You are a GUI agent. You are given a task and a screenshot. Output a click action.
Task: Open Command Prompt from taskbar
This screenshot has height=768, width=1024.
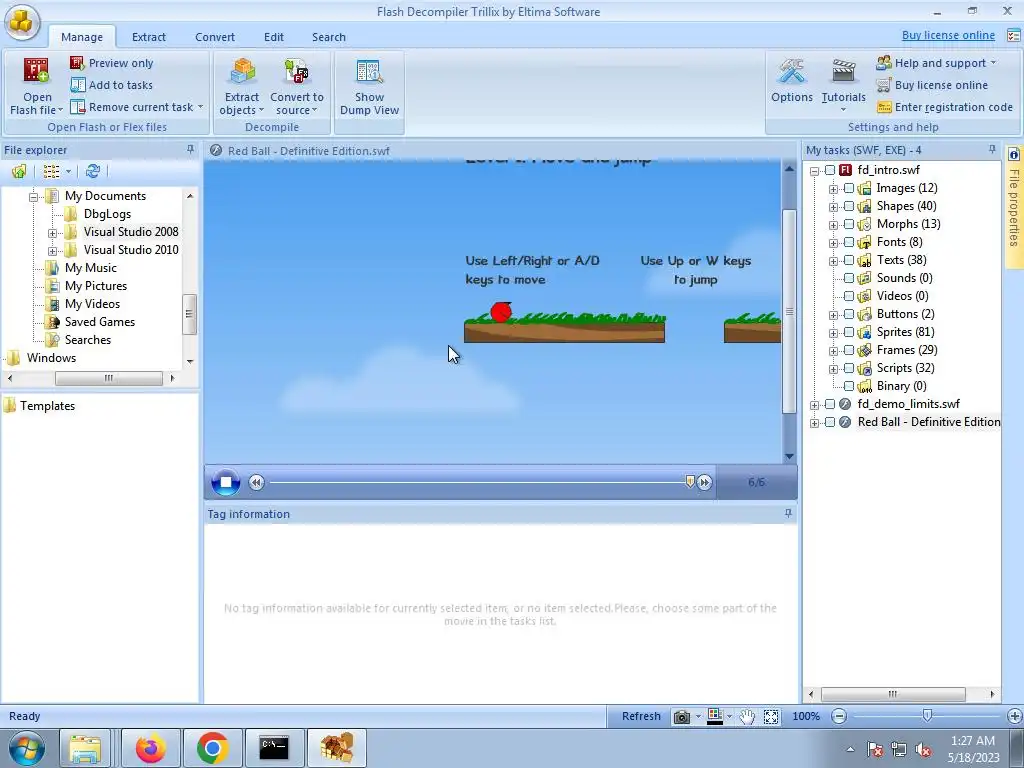pyautogui.click(x=274, y=748)
